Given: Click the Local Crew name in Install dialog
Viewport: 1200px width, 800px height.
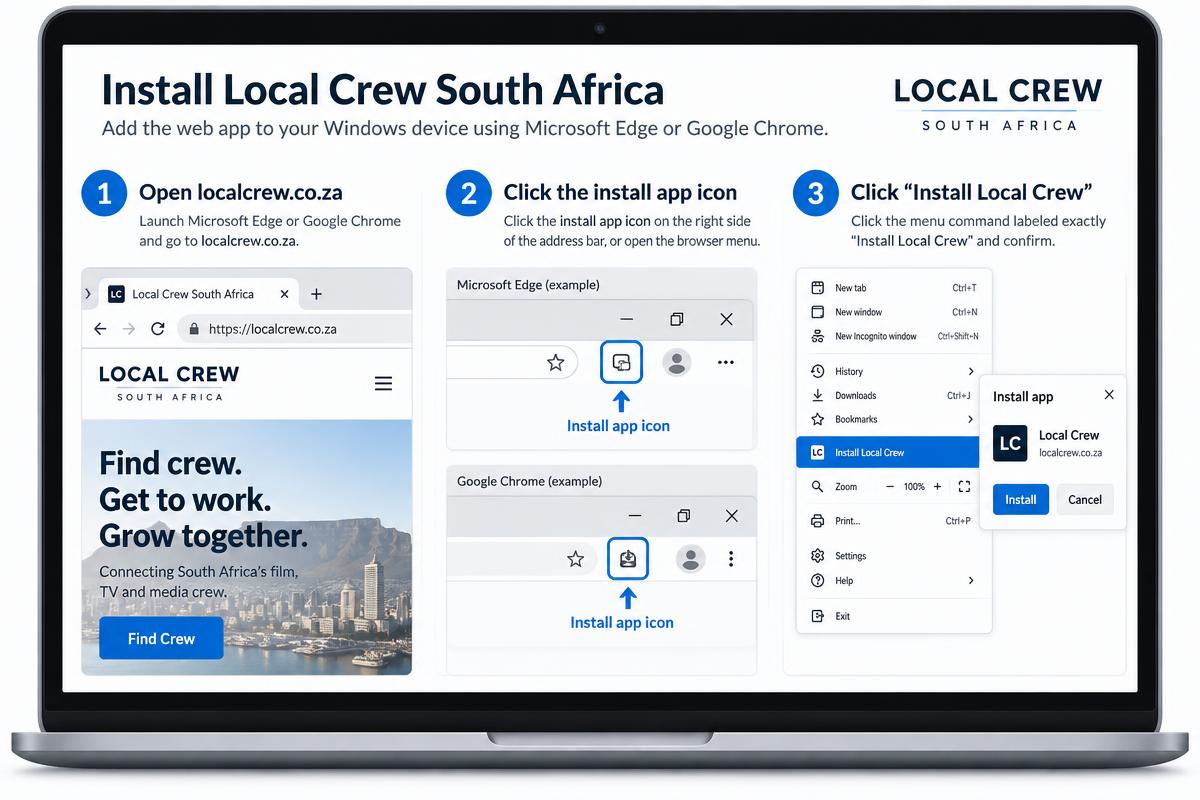Looking at the screenshot, I should 1069,435.
